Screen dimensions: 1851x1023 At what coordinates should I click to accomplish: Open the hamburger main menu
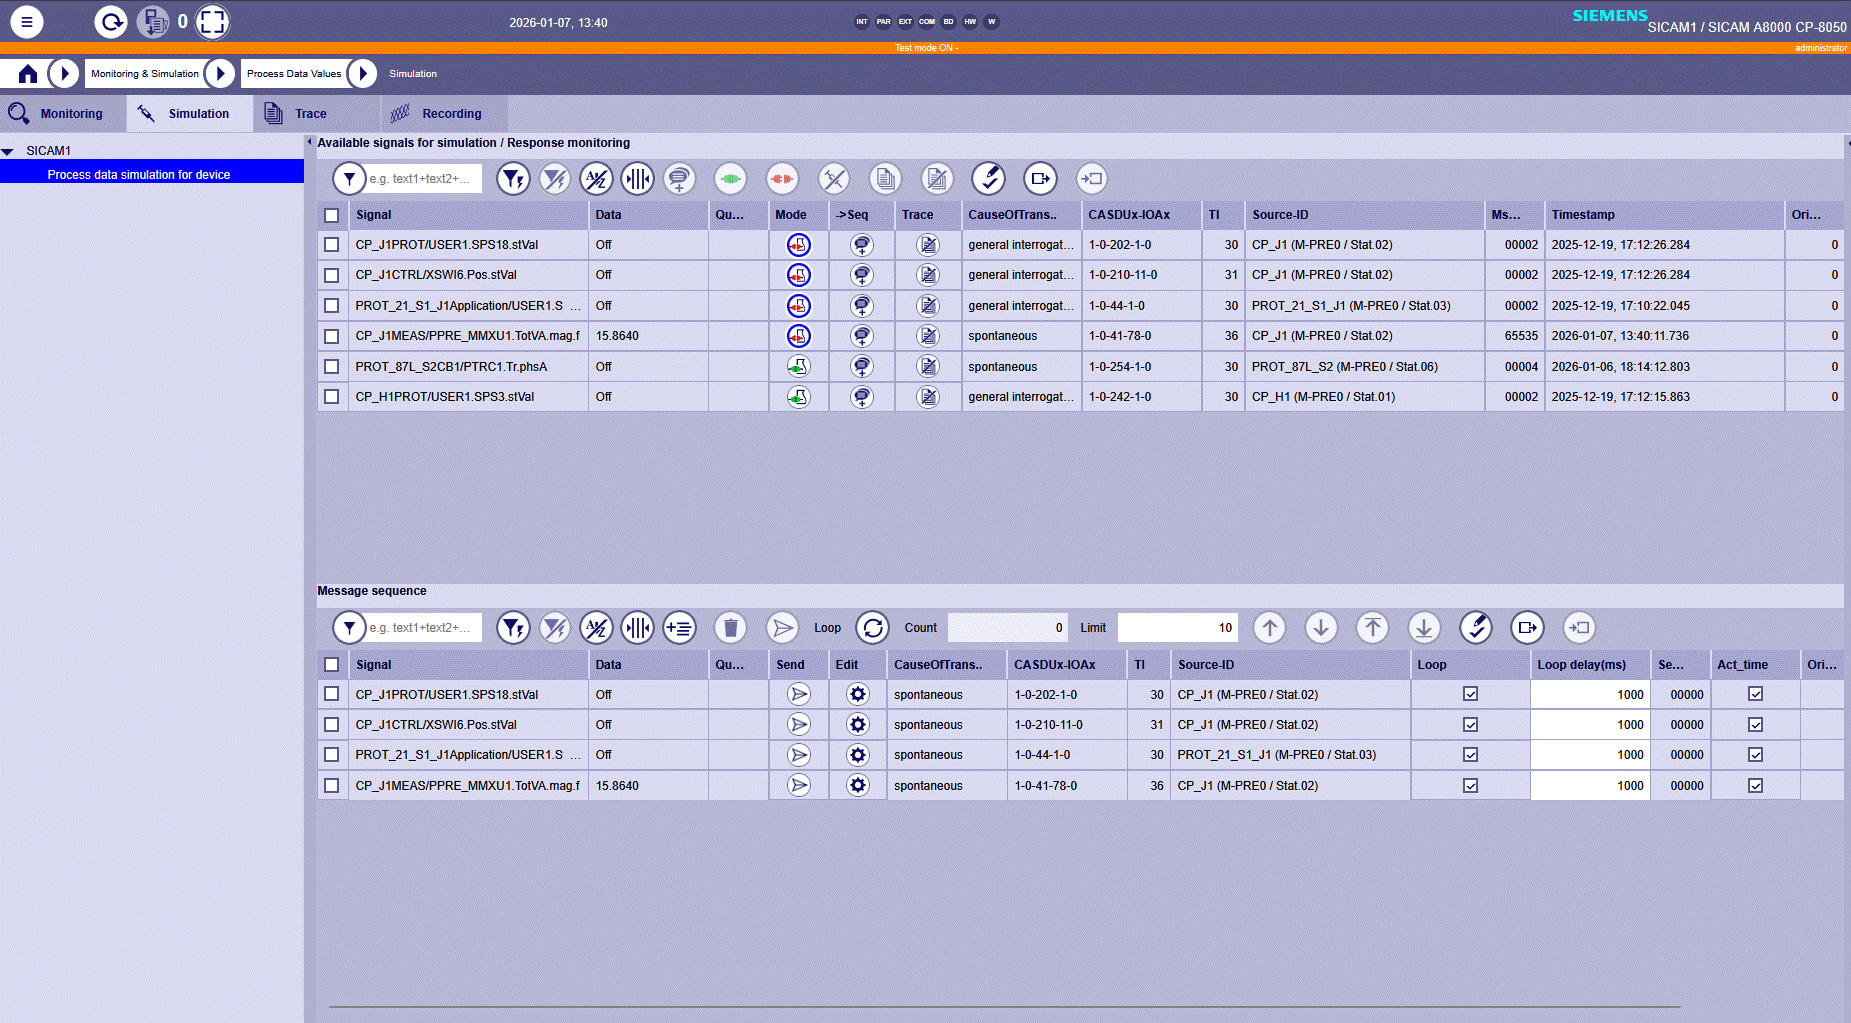[x=27, y=21]
